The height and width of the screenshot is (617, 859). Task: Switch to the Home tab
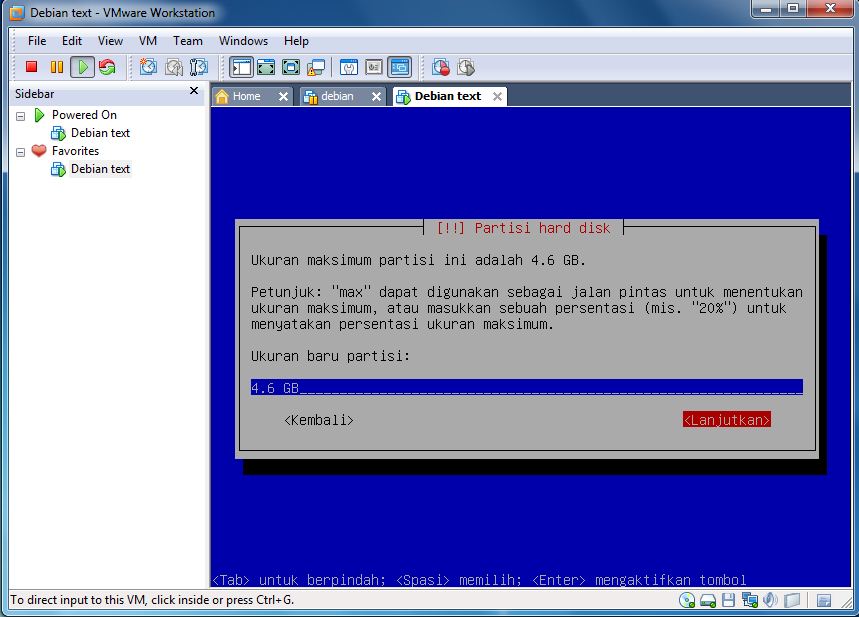tap(246, 96)
